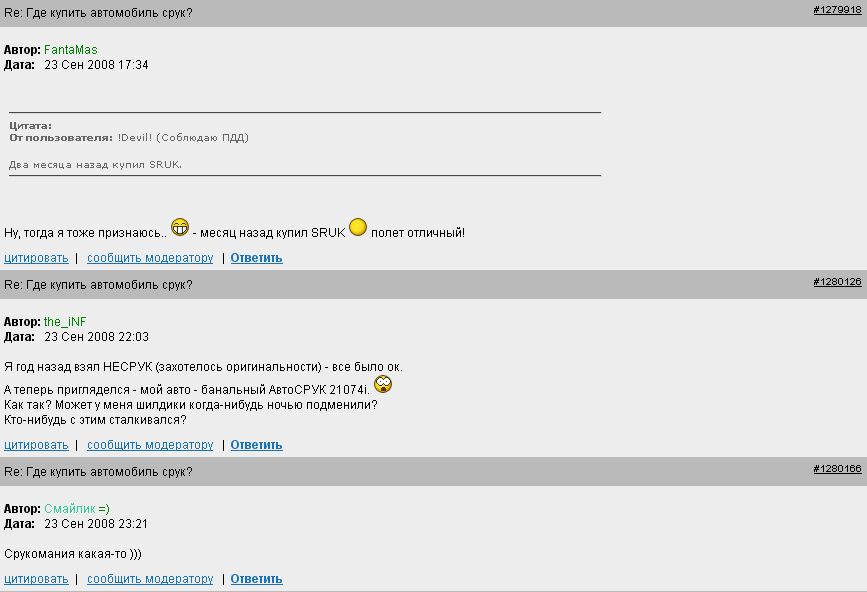Open post number link #1280126
The width and height of the screenshot is (867, 592).
pos(837,282)
